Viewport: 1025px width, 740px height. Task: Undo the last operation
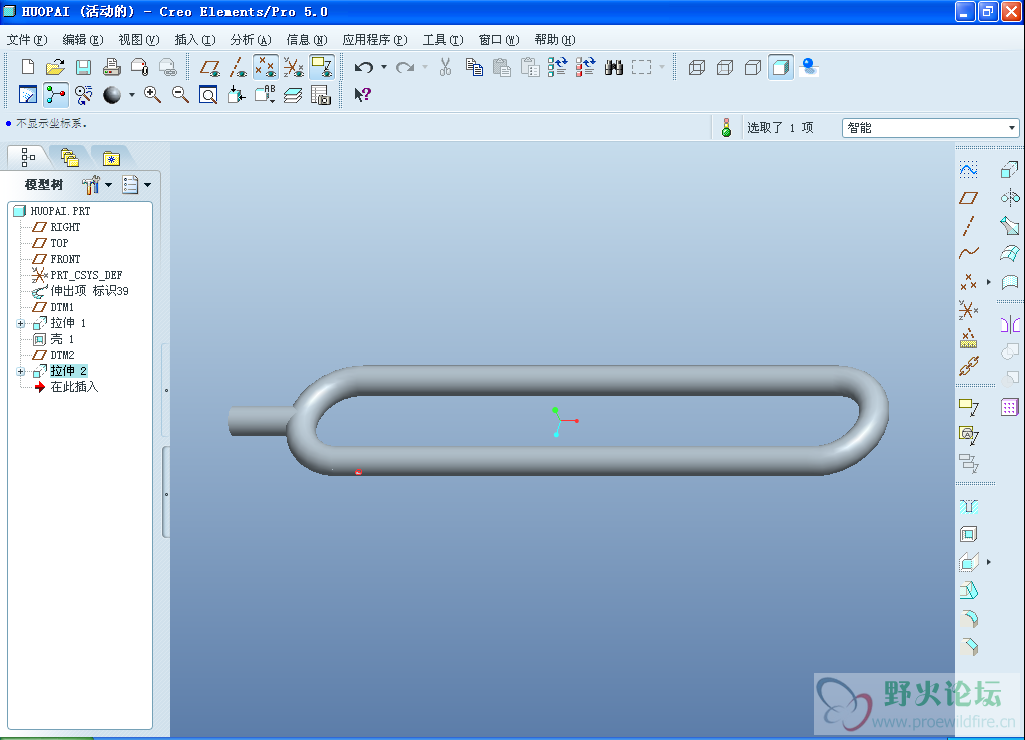coord(364,67)
